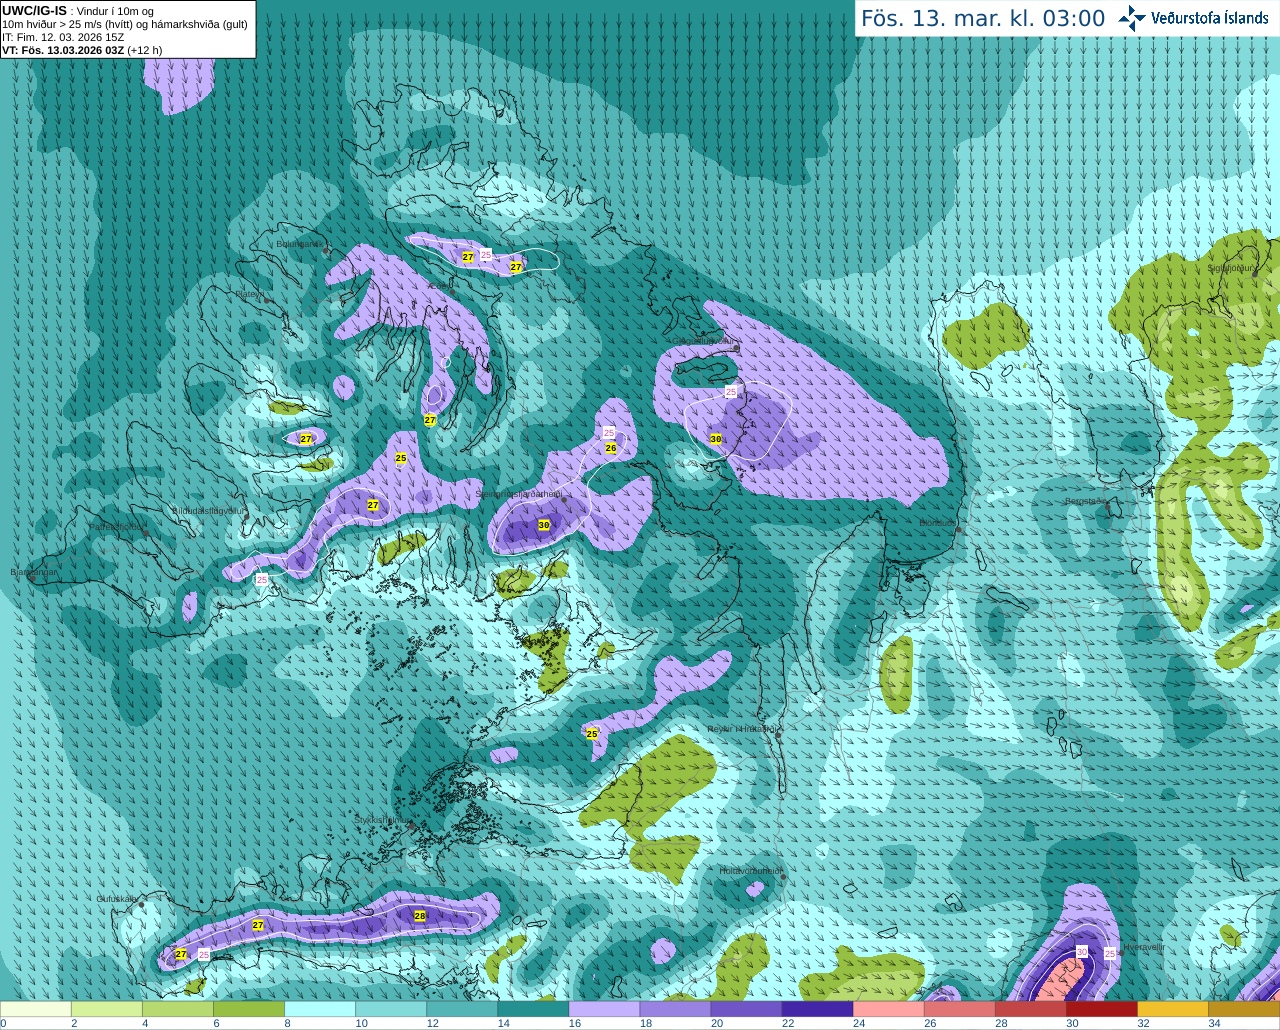
Task: Pick the yellow-orange 32–34 m/s legend swatch
Action: tap(1173, 1009)
